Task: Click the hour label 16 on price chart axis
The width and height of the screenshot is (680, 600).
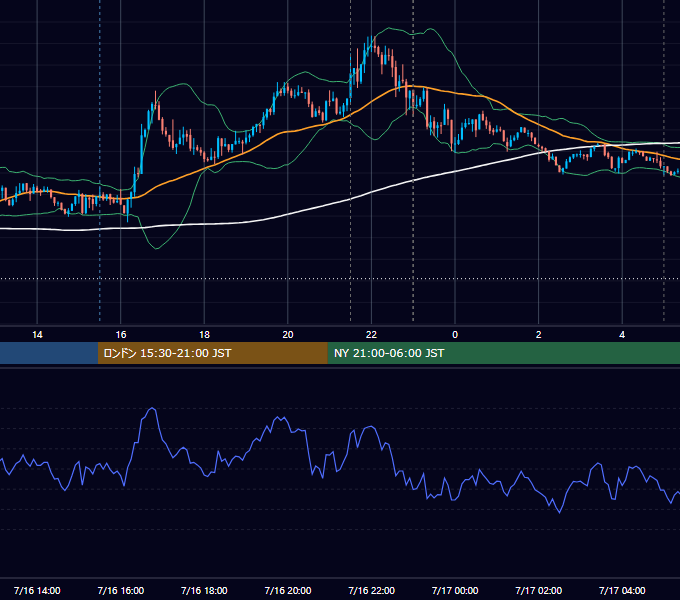Action: (x=121, y=335)
